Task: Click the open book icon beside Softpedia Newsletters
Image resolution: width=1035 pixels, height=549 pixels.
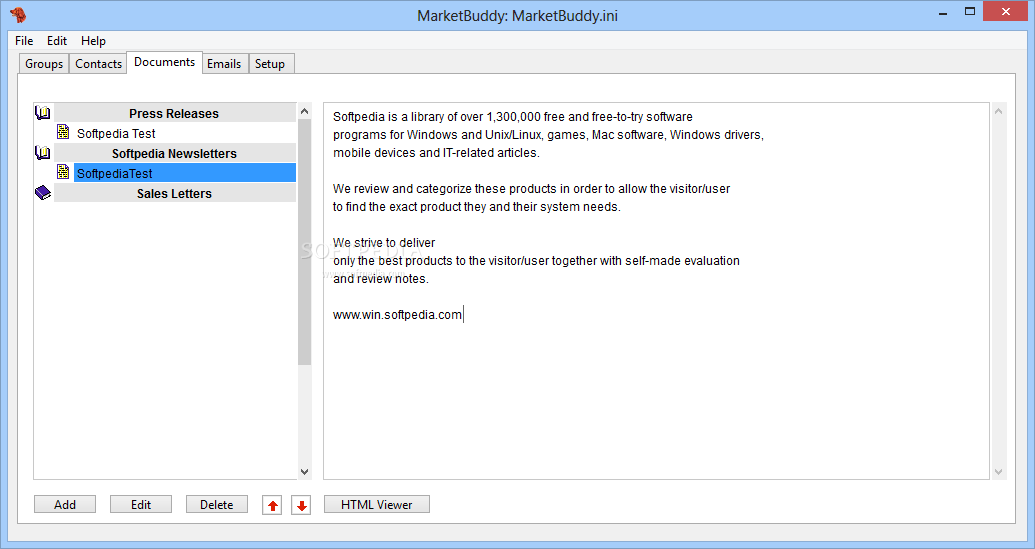Action: (x=43, y=153)
